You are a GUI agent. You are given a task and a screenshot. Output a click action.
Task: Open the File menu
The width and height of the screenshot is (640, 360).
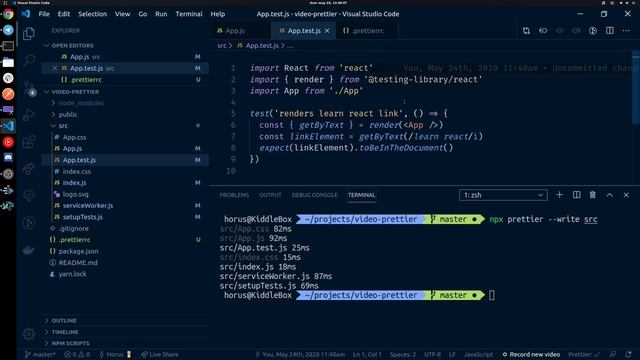[44, 14]
